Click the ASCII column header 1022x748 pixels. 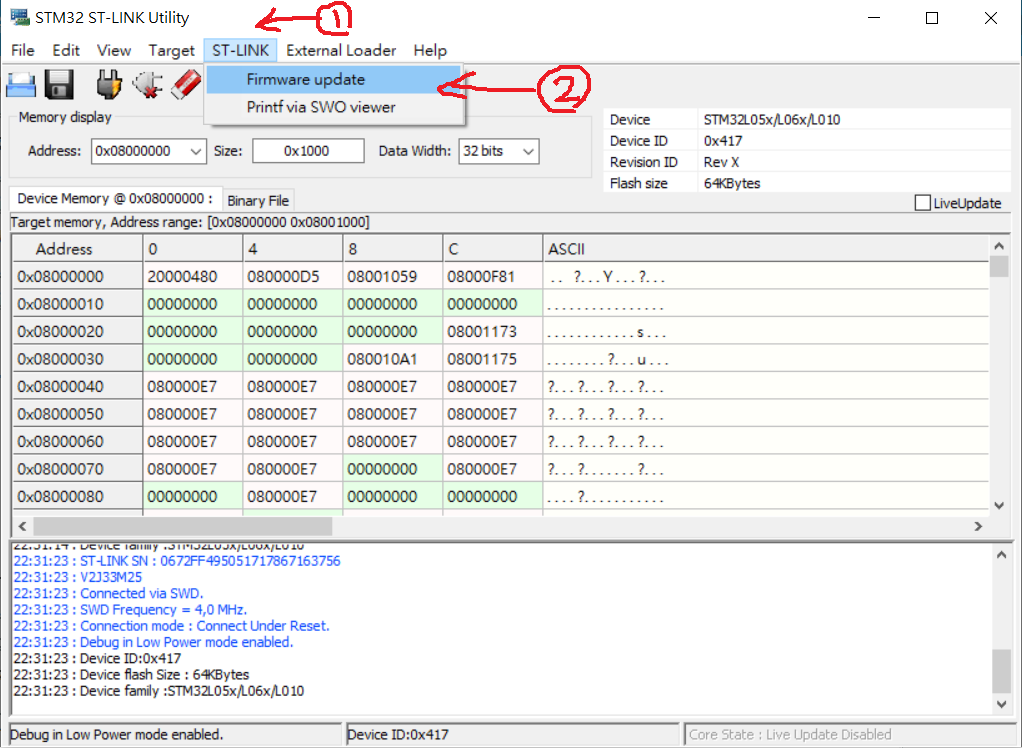click(766, 249)
